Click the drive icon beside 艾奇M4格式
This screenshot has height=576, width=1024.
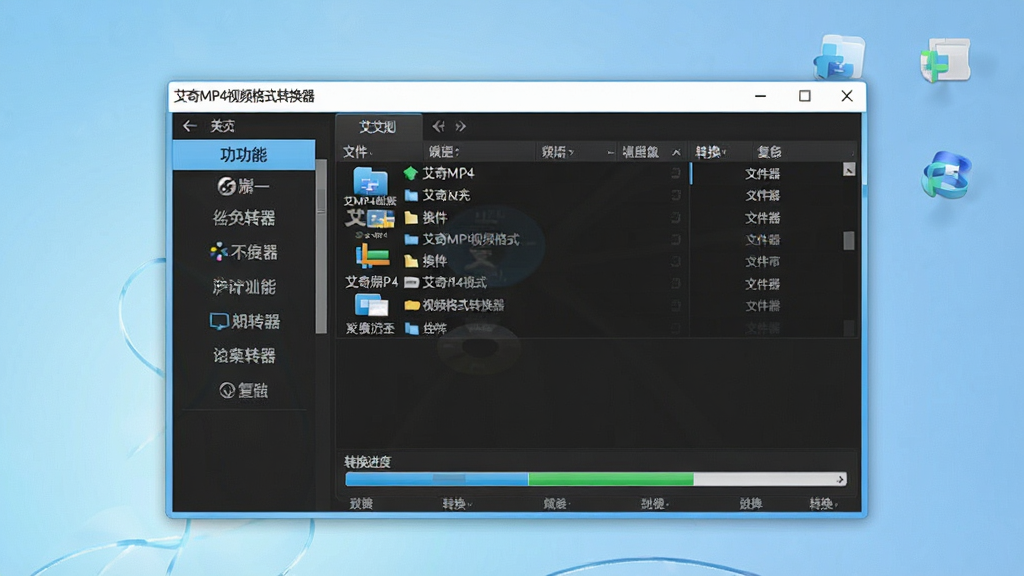click(x=411, y=282)
